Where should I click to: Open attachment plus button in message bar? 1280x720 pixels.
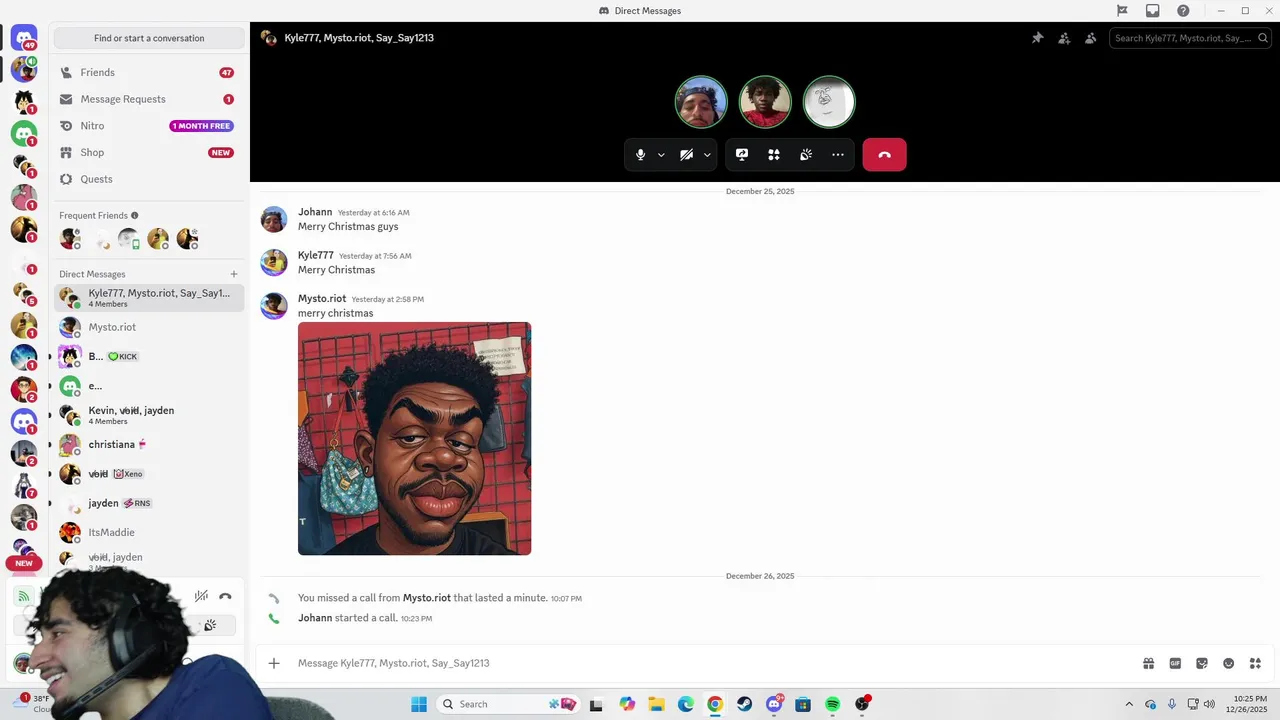point(274,663)
